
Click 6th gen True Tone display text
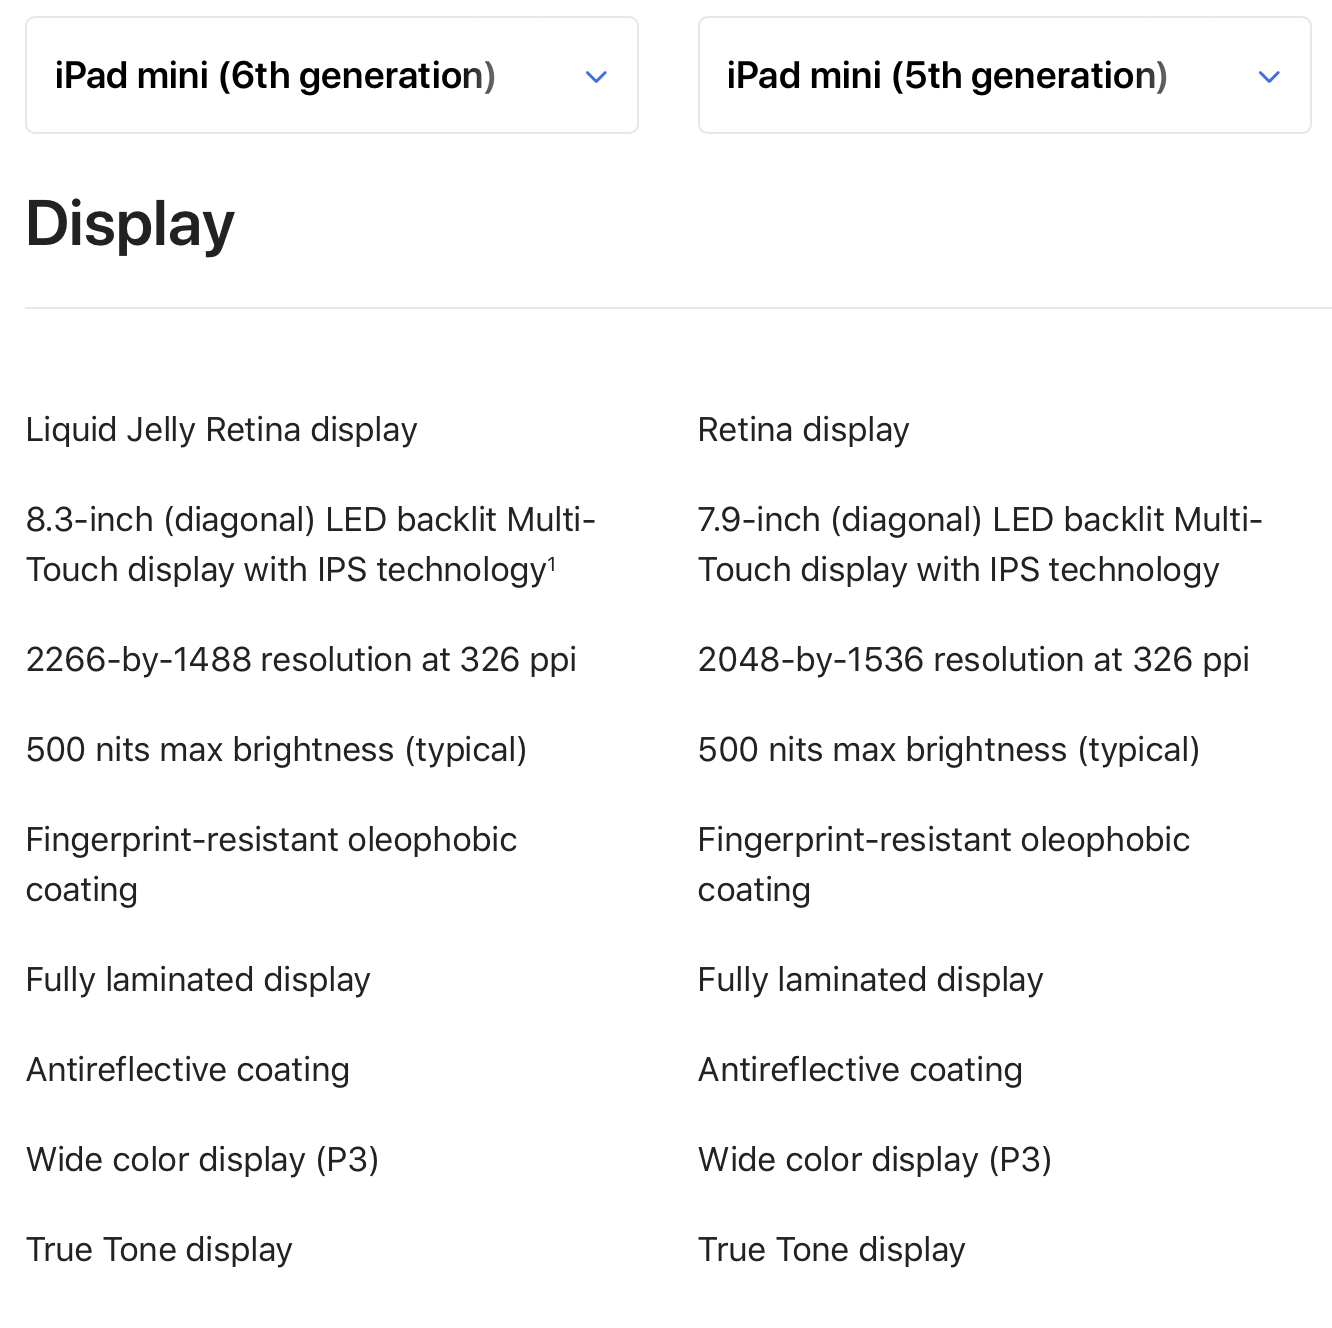(159, 1250)
